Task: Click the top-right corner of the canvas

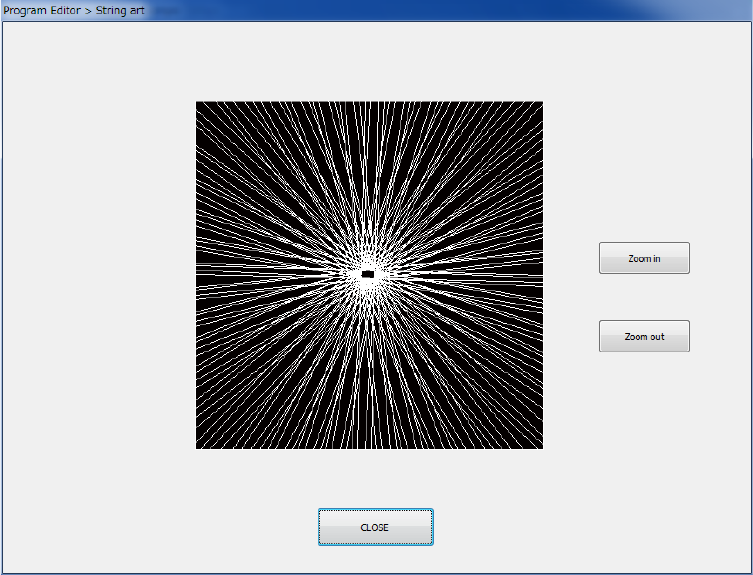Action: 540,104
